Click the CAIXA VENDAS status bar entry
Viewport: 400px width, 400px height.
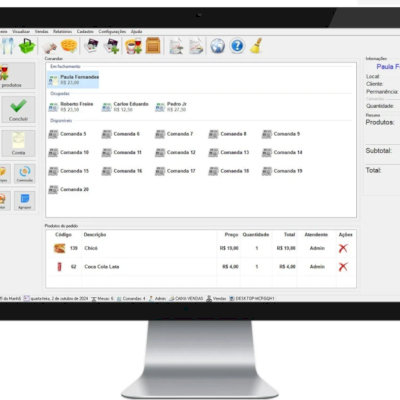pos(186,298)
